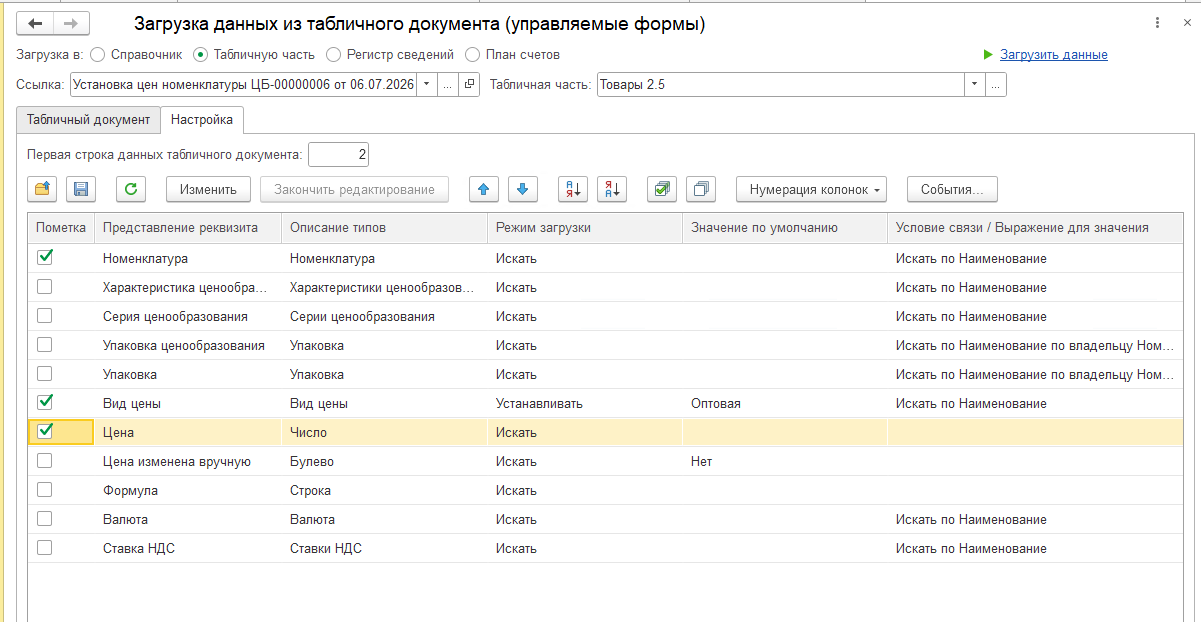This screenshot has width=1201, height=622.
Task: Select the Число type description cell
Action: coord(385,432)
